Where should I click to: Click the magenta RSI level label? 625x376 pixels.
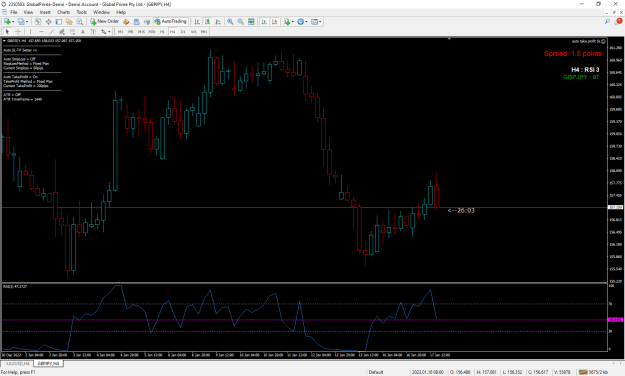click(x=615, y=320)
